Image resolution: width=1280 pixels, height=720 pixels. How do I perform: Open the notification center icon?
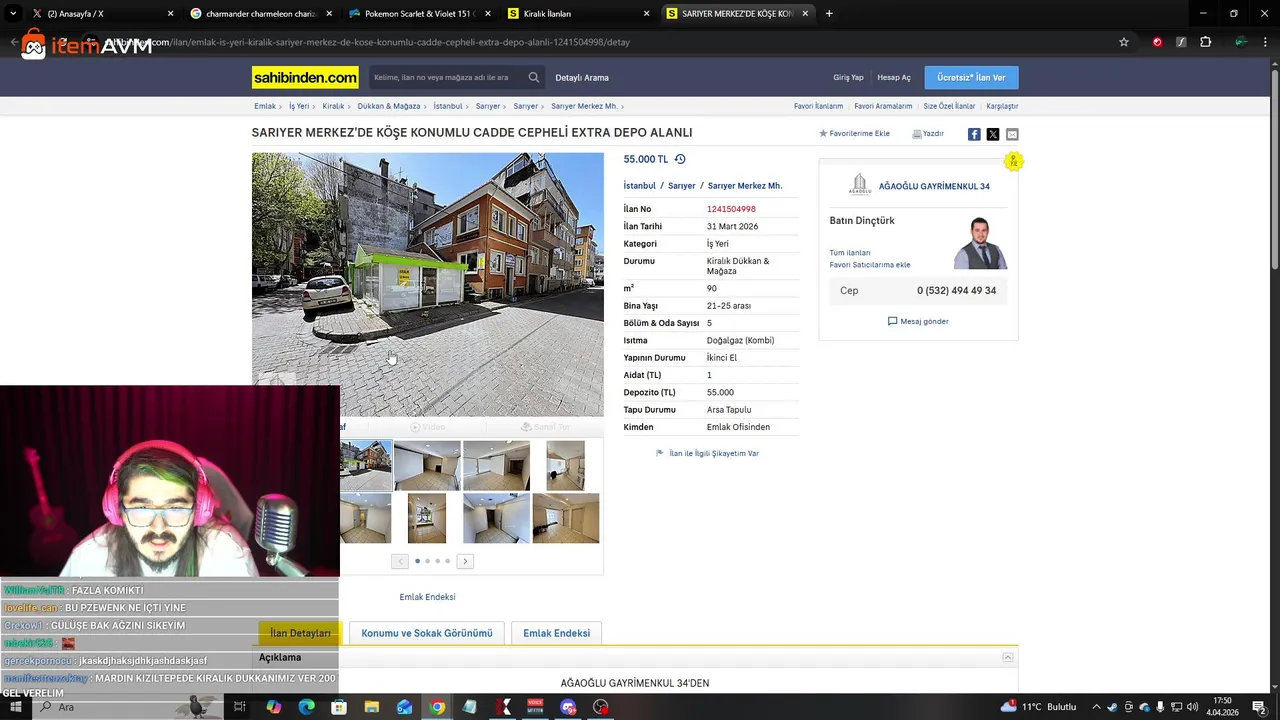coord(1259,707)
